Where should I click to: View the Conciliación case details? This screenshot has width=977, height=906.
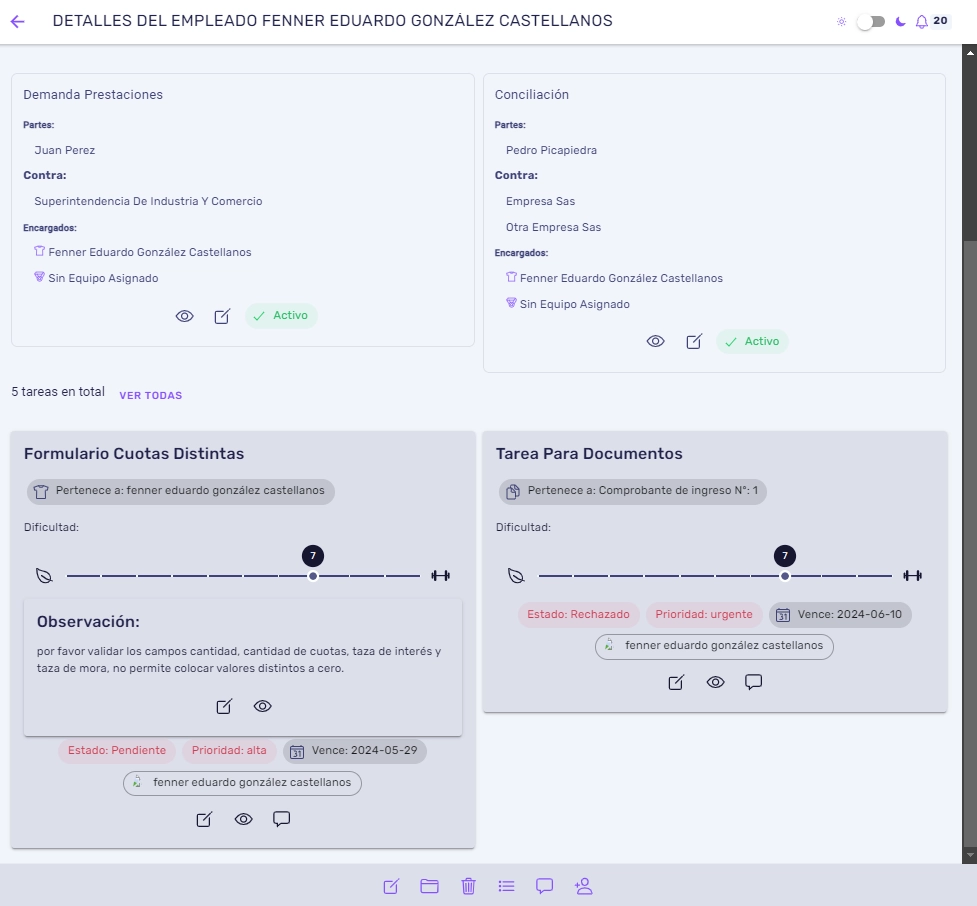[x=655, y=341]
